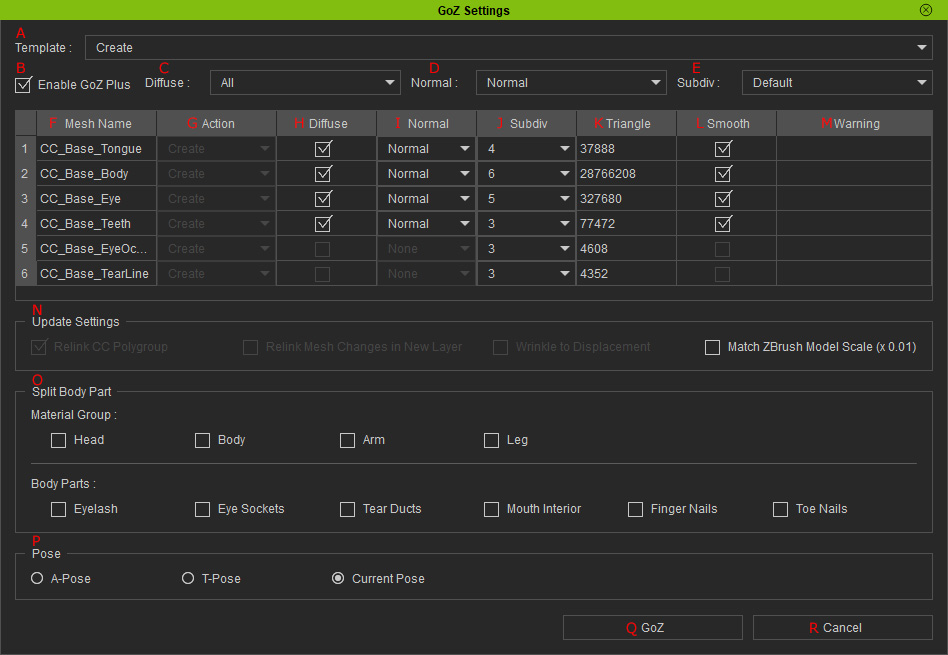Uncheck Diffuse for CC_Base_Tongue
Image resolution: width=948 pixels, height=655 pixels.
323,149
